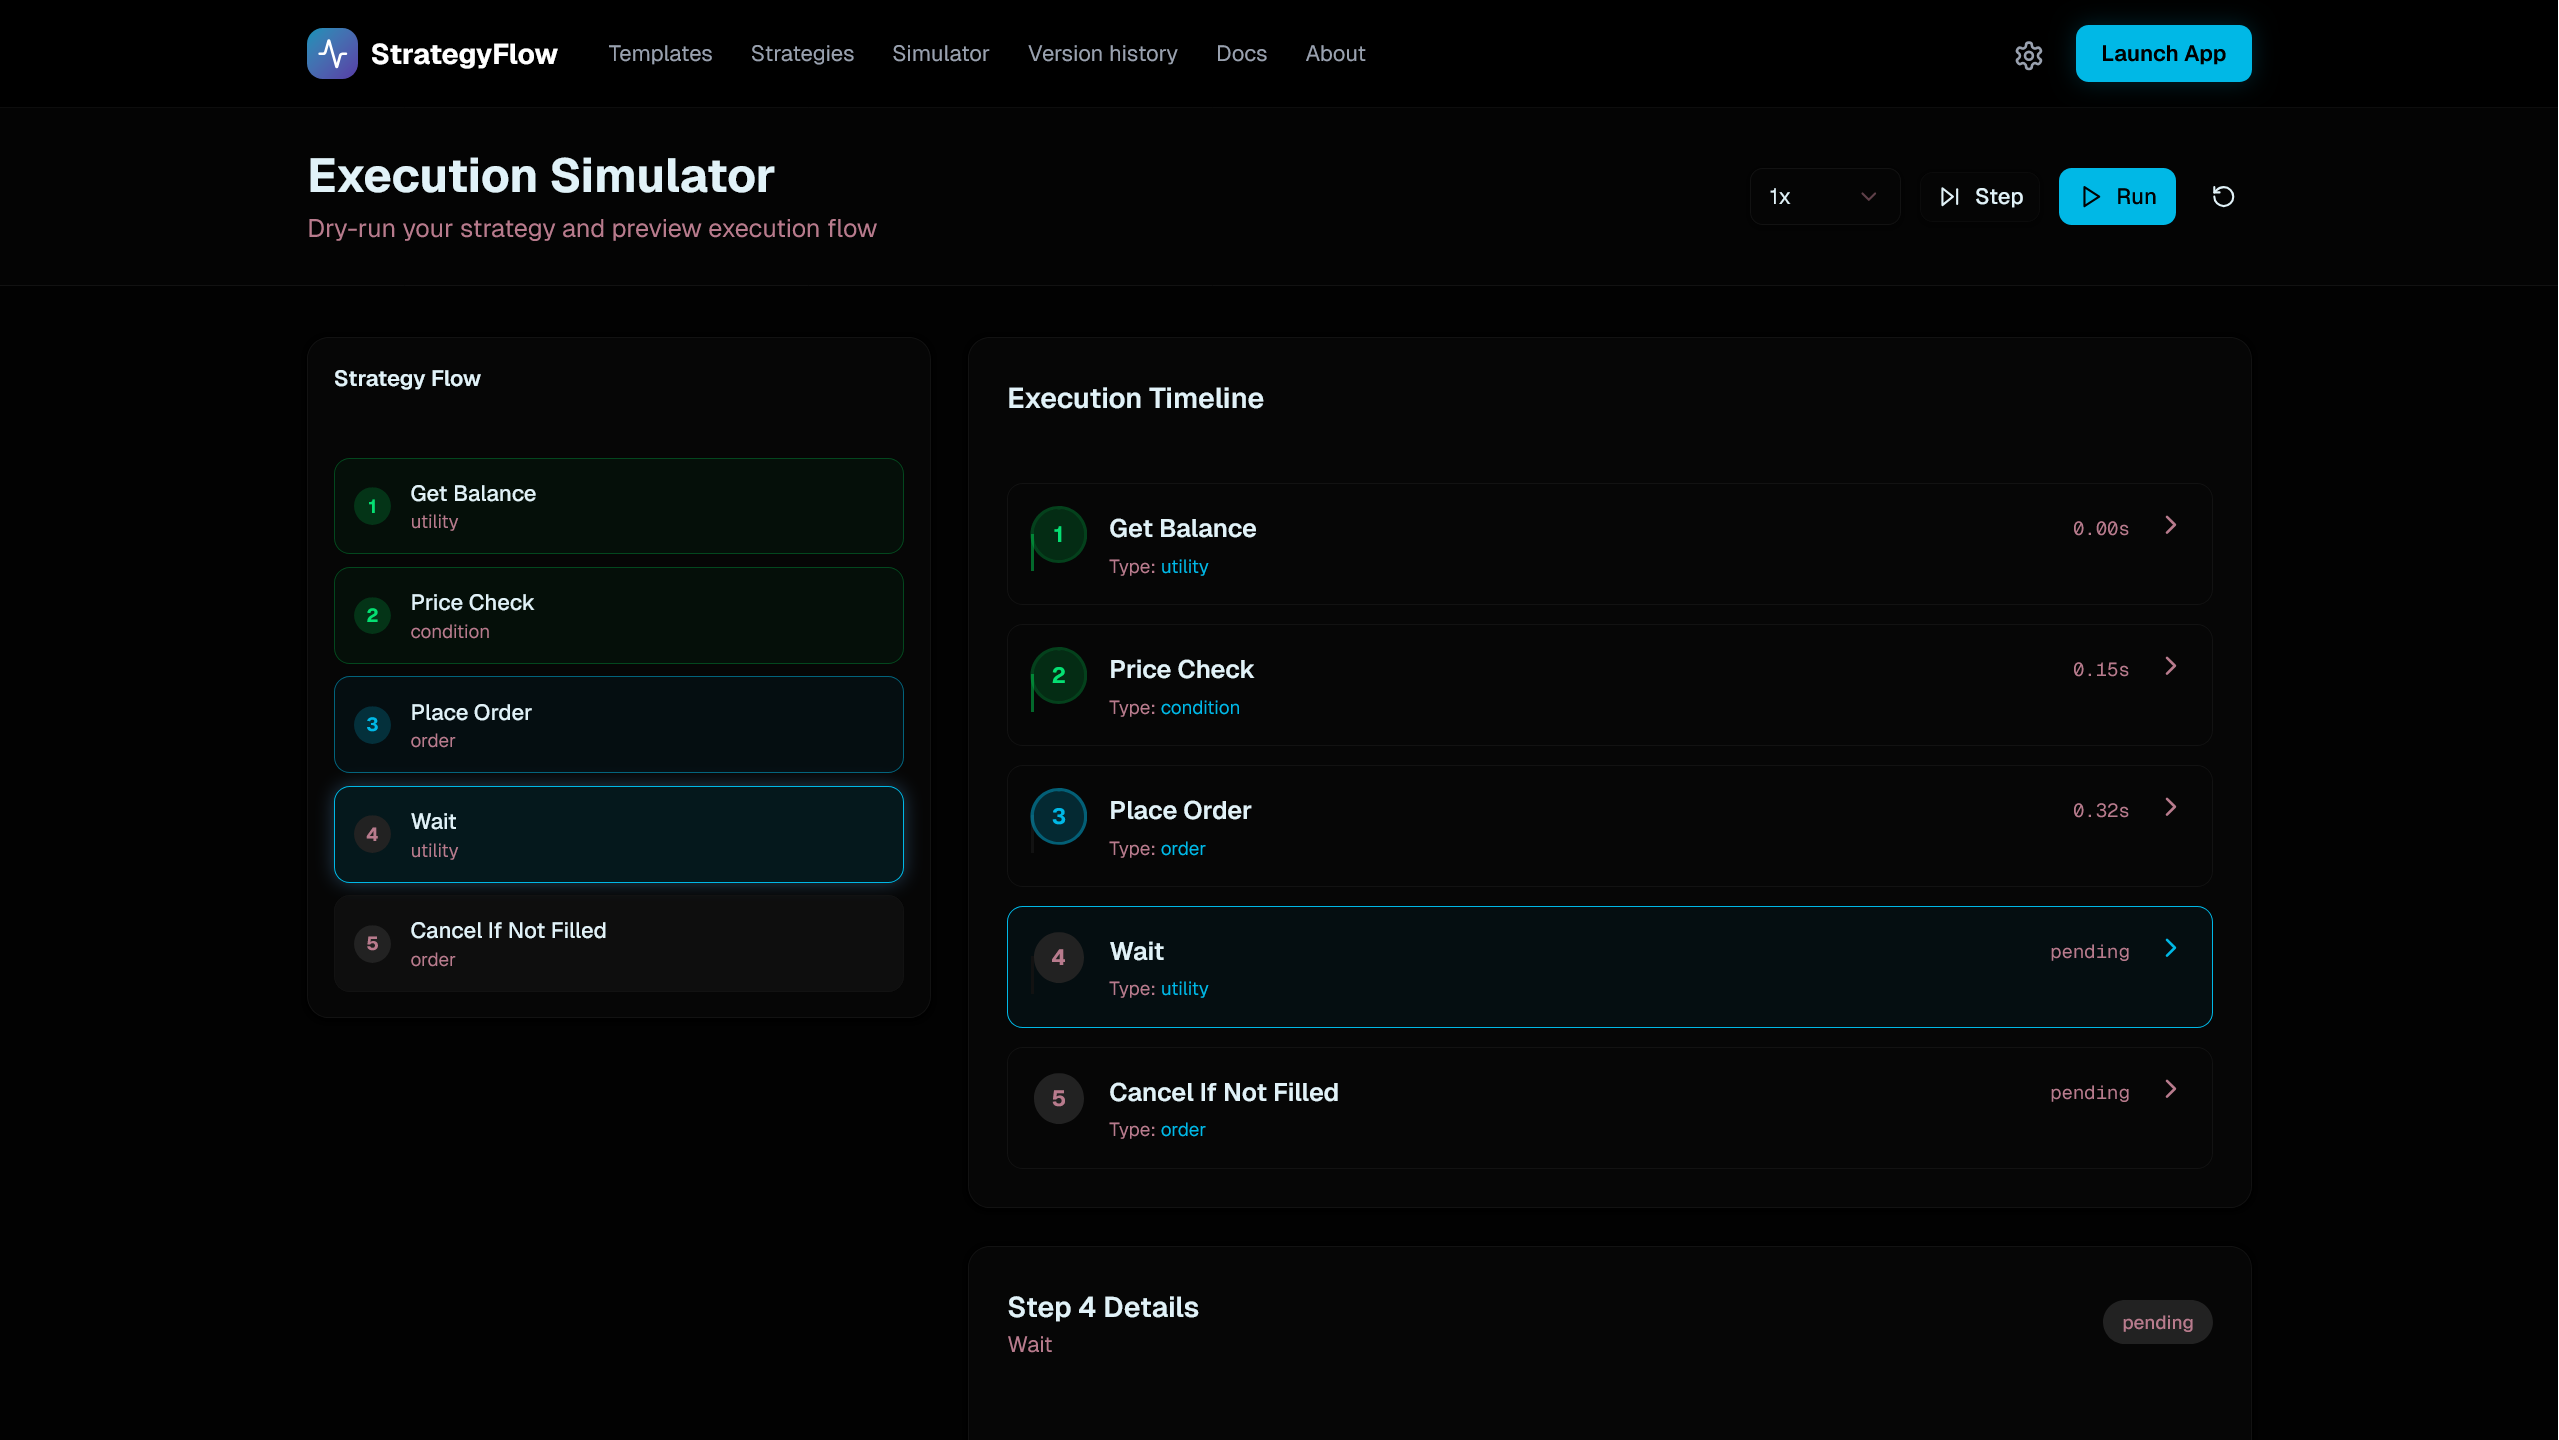Image resolution: width=2559 pixels, height=1440 pixels.
Task: Click step 4 badge in Execution Timeline
Action: (x=1058, y=958)
